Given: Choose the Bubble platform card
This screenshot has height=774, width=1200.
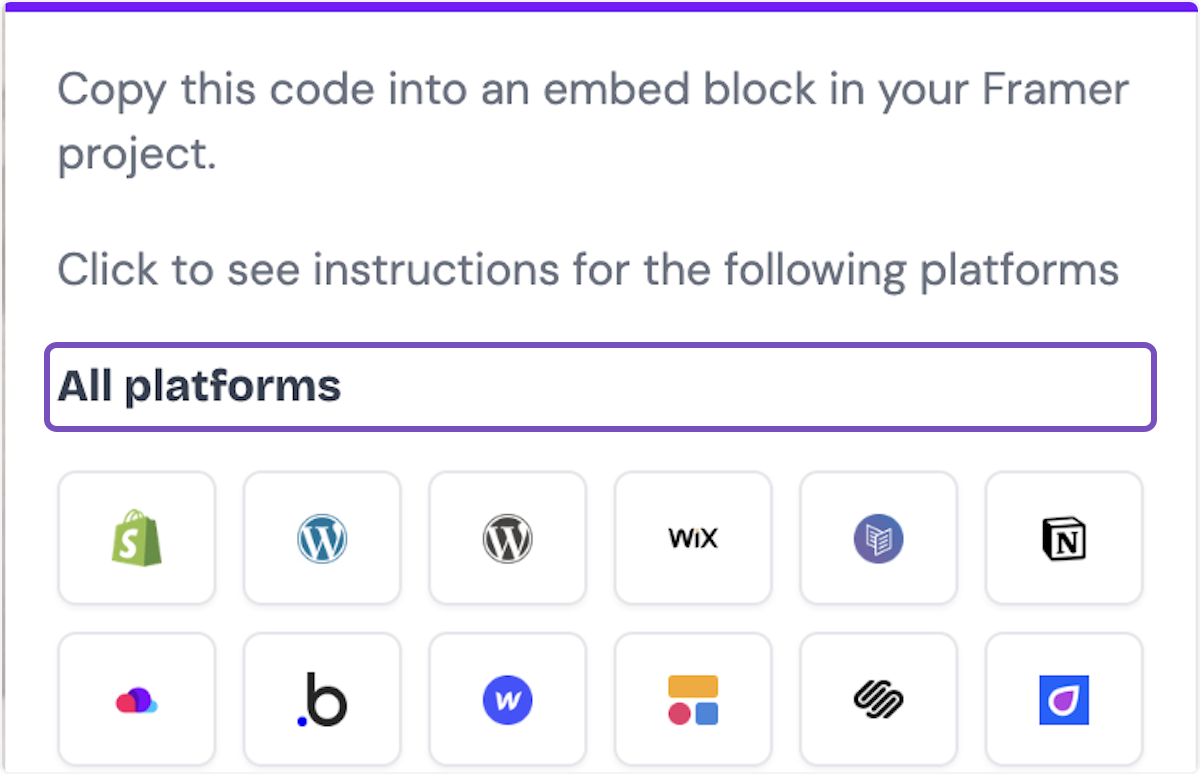Looking at the screenshot, I should [322, 699].
